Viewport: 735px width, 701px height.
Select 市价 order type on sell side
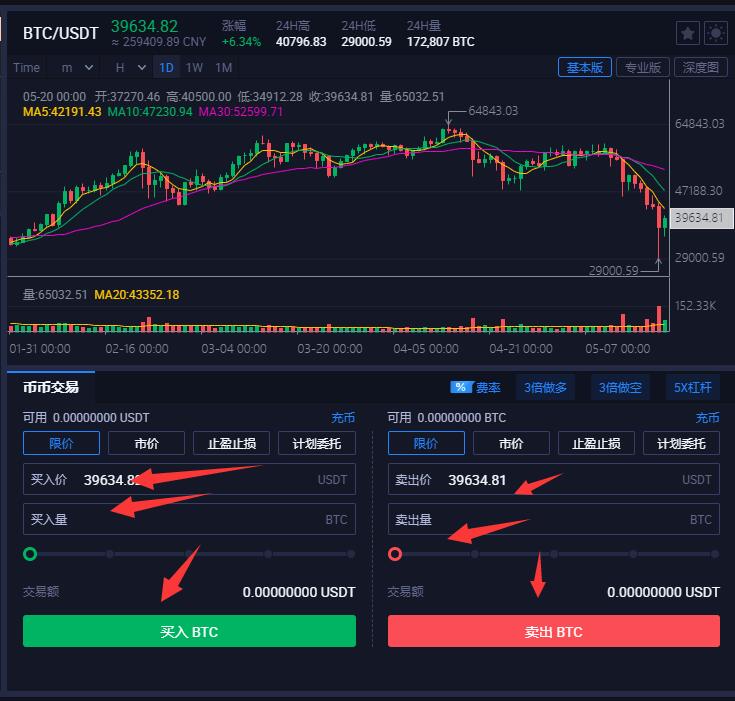pyautogui.click(x=511, y=443)
